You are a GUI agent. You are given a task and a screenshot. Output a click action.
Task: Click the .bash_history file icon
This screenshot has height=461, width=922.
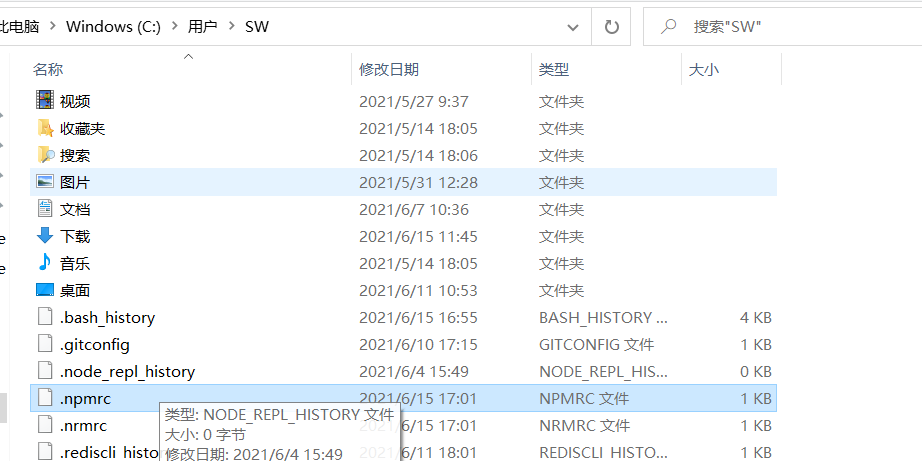point(45,317)
